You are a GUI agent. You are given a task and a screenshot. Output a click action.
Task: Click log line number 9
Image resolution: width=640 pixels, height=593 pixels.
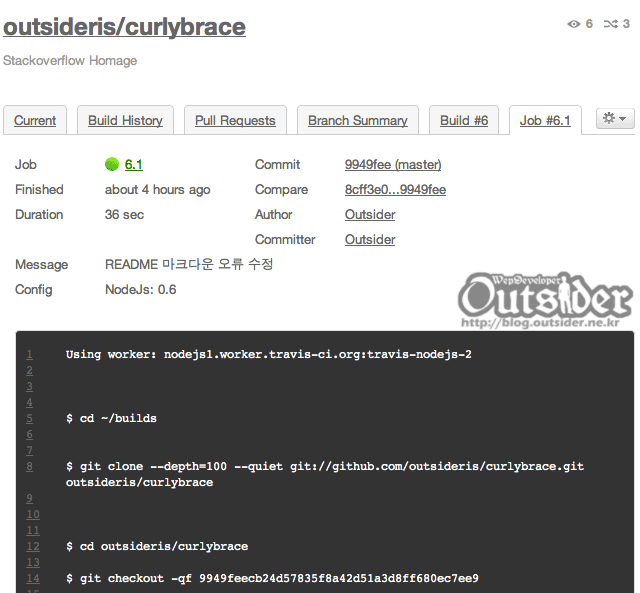tap(29, 498)
